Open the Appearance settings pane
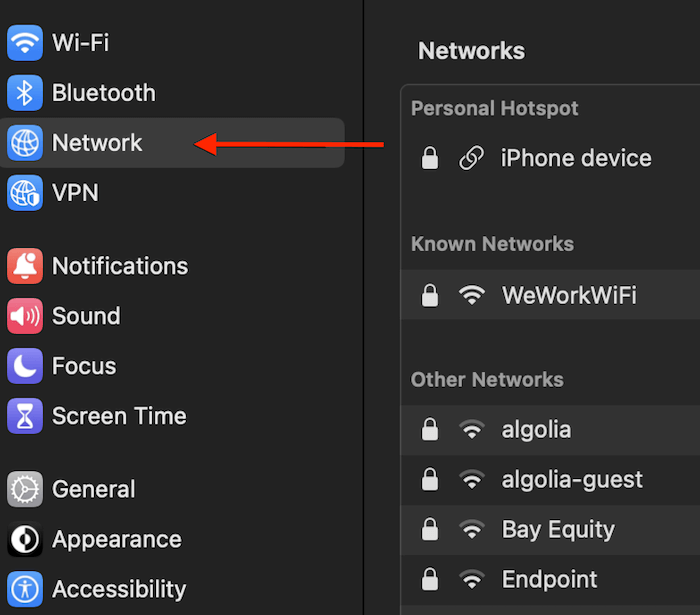Screen dimensions: 700x615 click(x=116, y=539)
